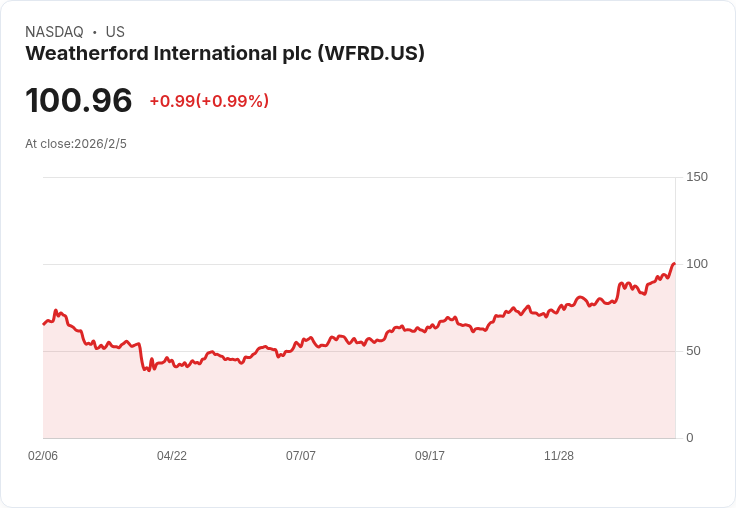Select the 04/22 date on the x-axis

pos(172,456)
